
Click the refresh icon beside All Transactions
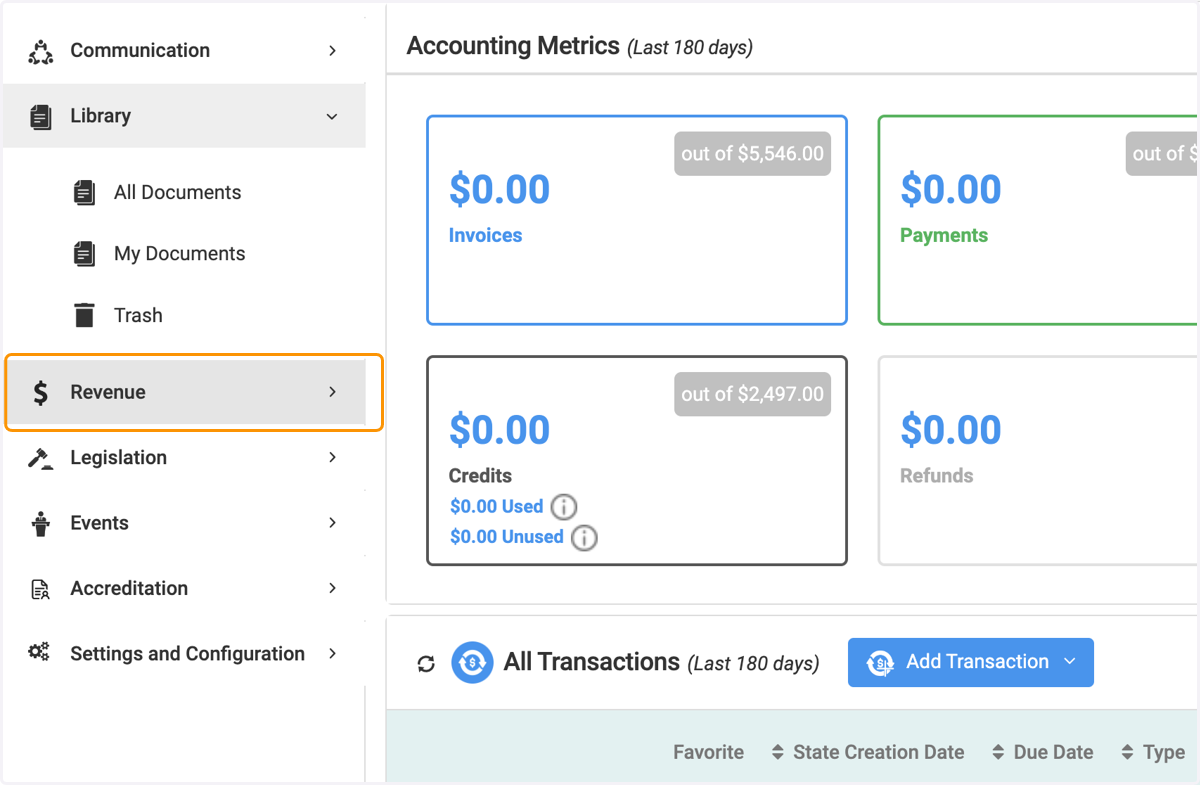point(426,664)
